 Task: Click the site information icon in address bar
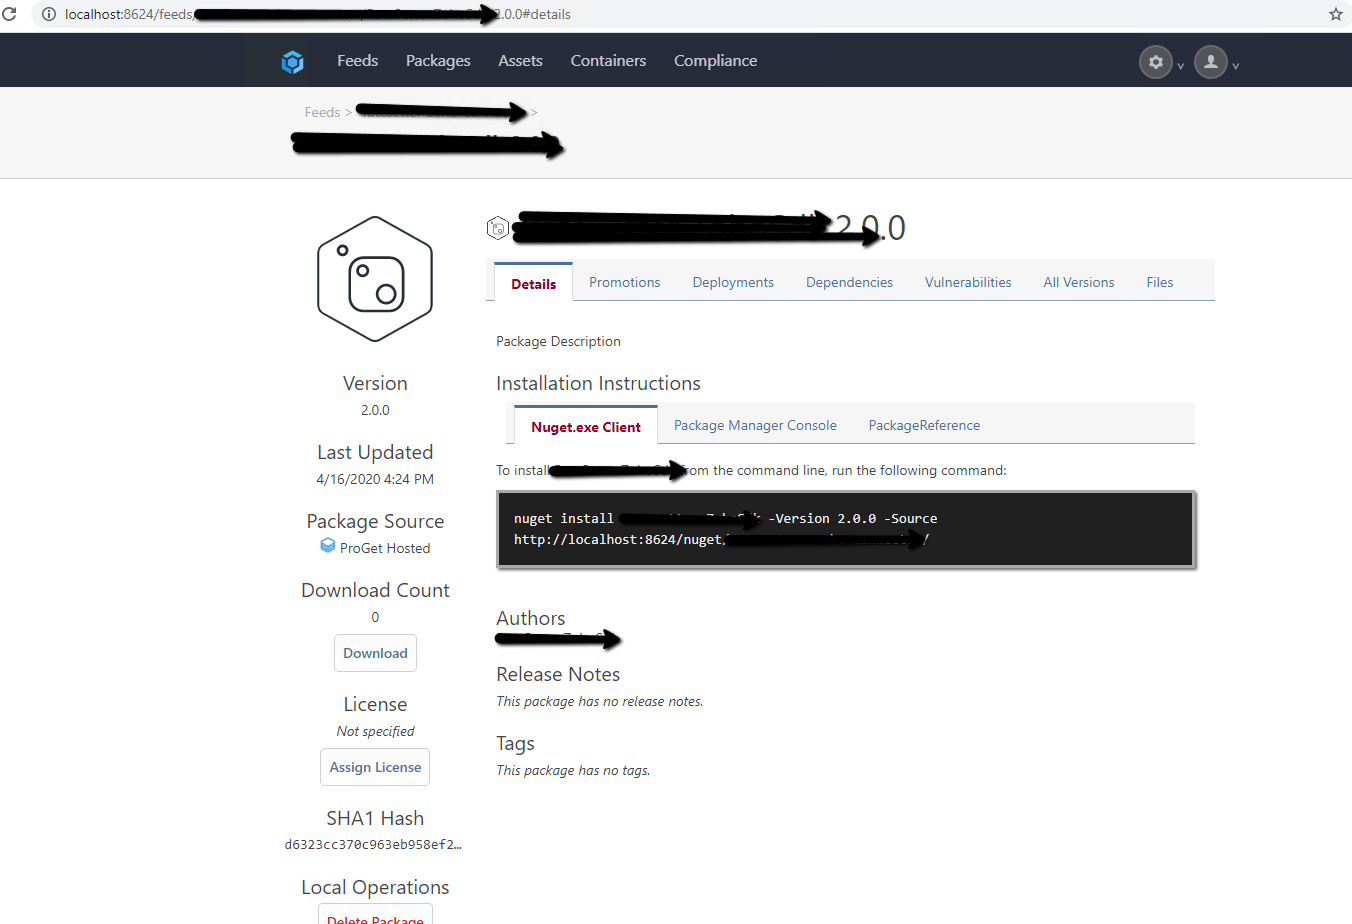48,14
